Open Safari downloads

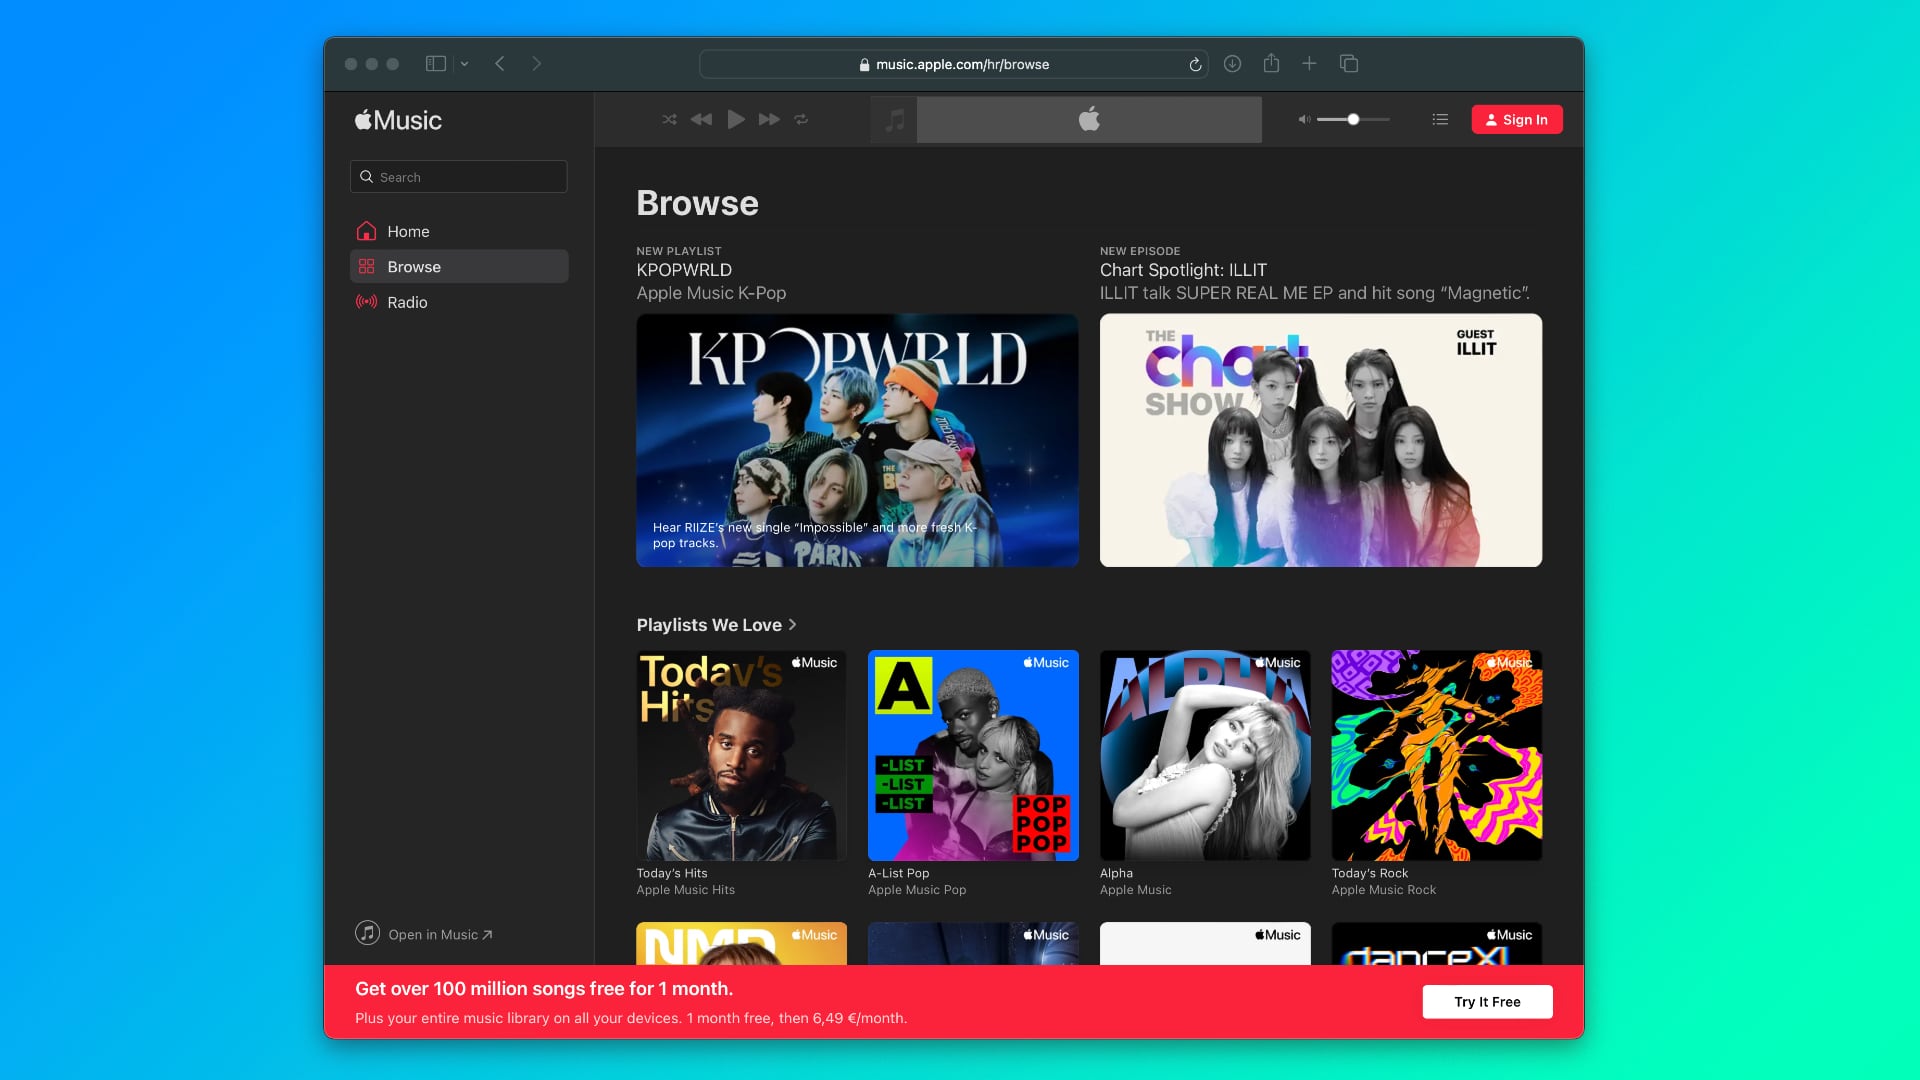click(x=1232, y=64)
